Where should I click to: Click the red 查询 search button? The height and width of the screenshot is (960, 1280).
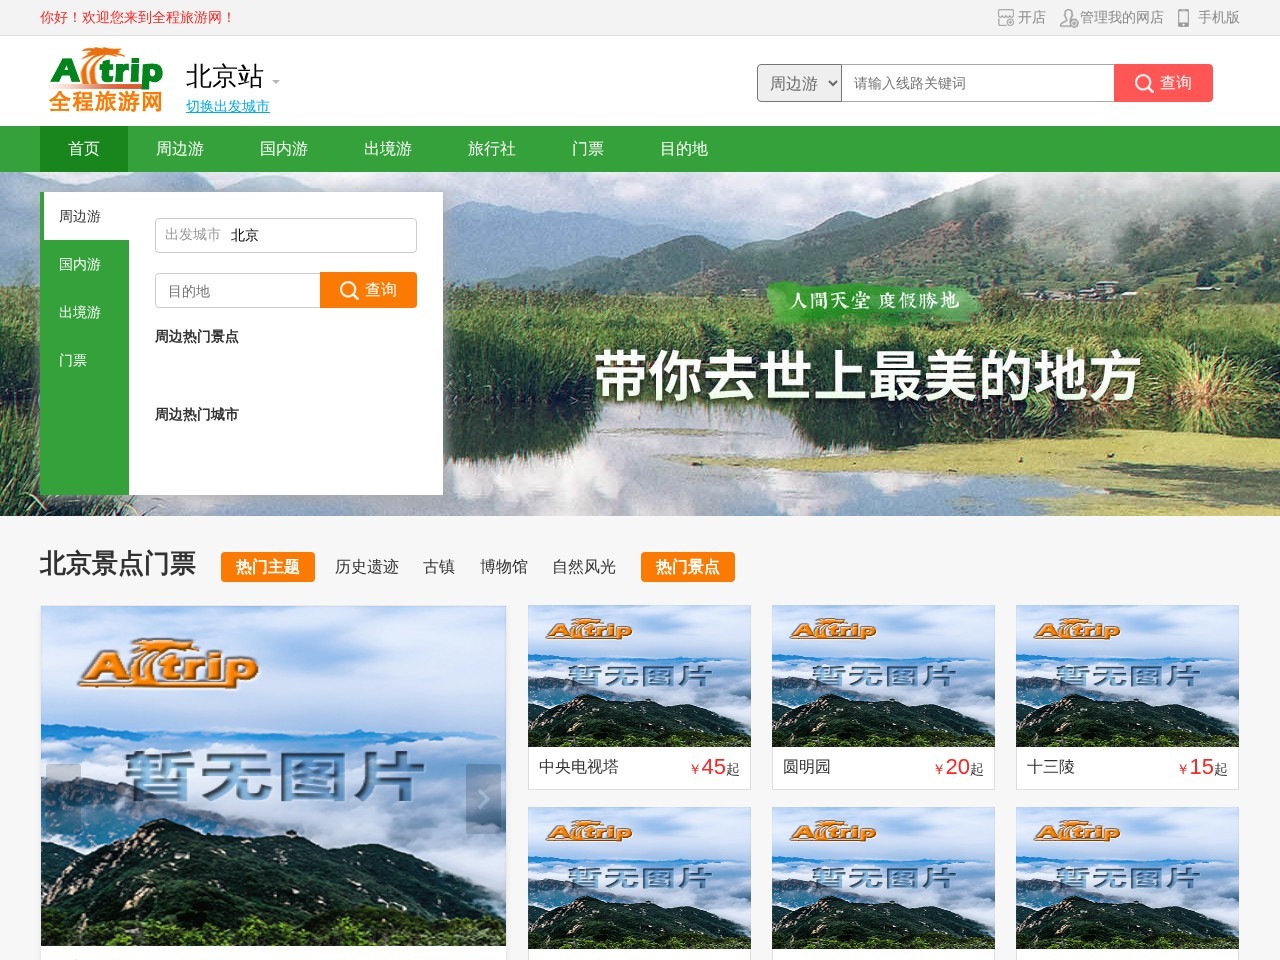coord(1163,84)
